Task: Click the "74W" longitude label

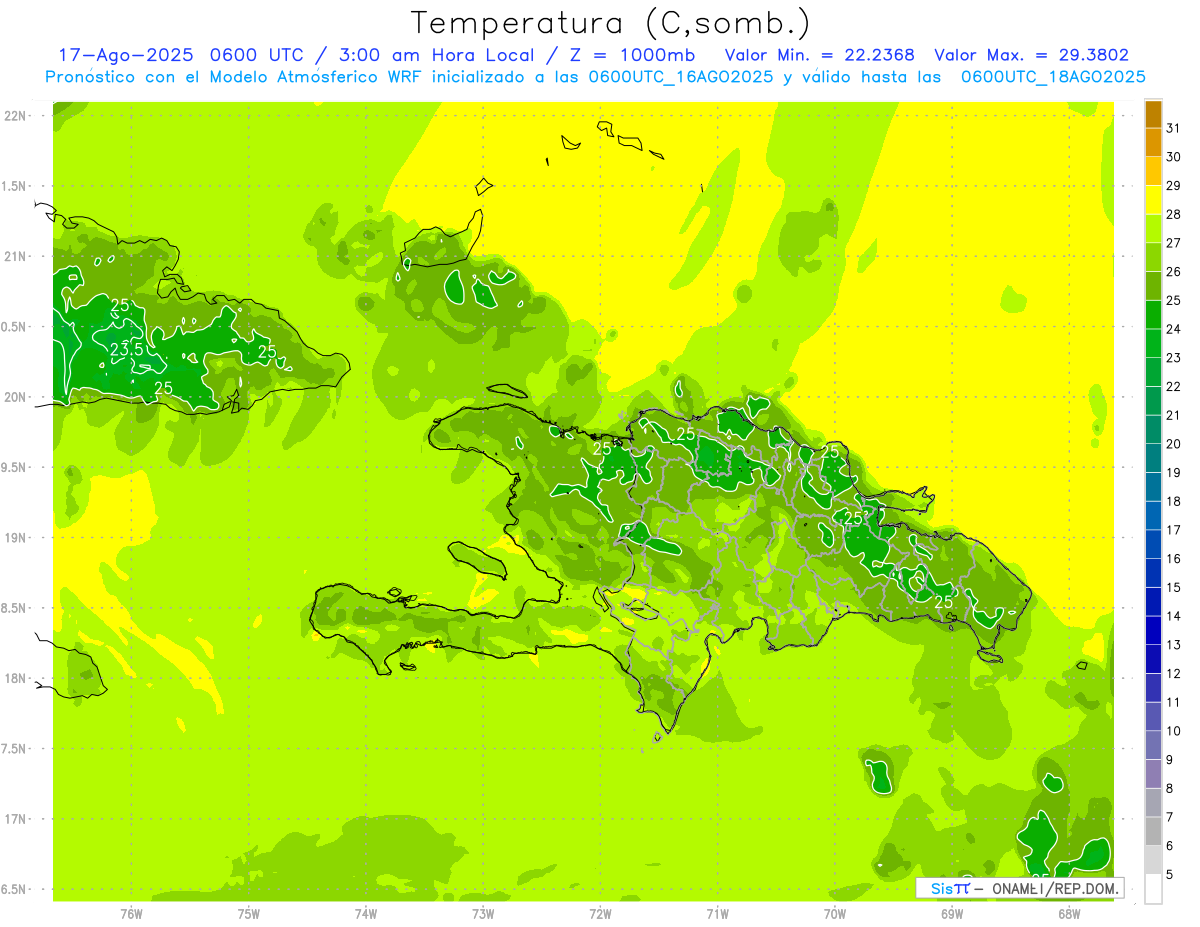Action: click(365, 913)
